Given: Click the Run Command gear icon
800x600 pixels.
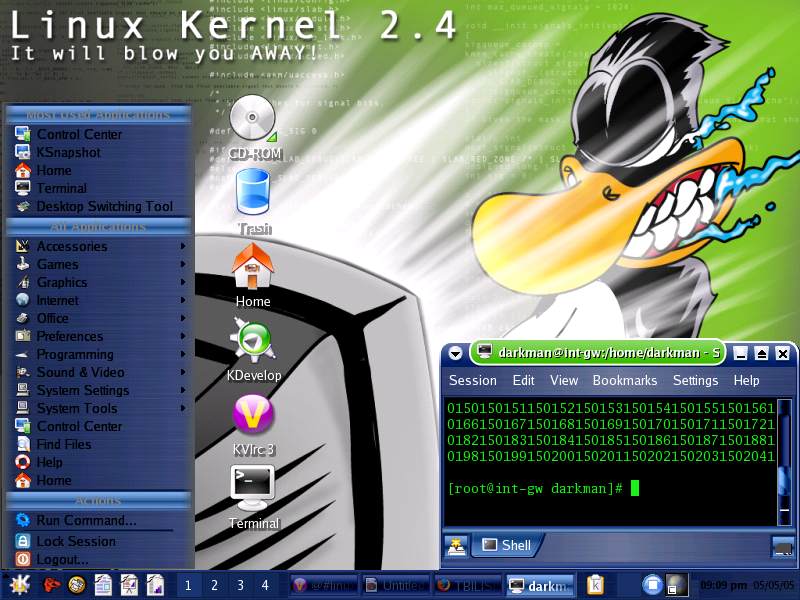Looking at the screenshot, I should point(22,520).
